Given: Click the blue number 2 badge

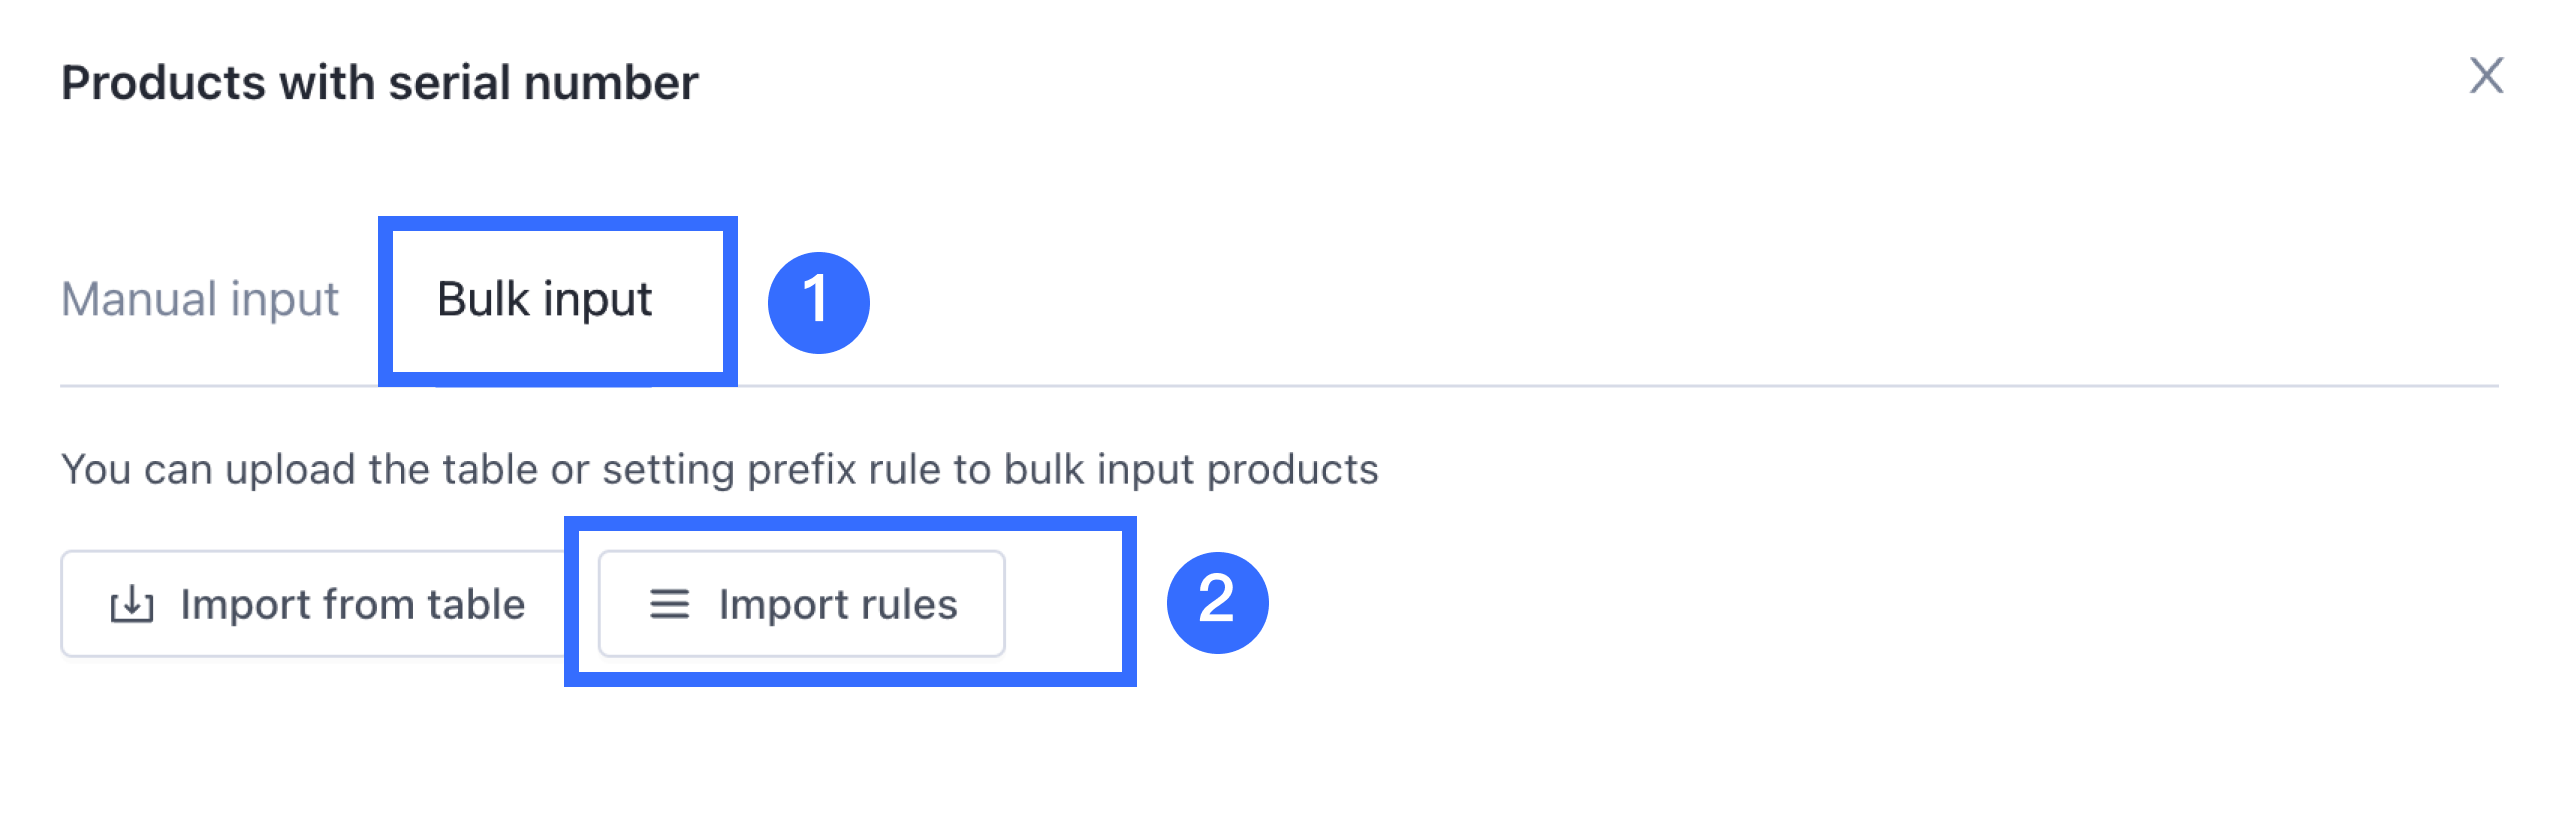Looking at the screenshot, I should (x=1217, y=602).
